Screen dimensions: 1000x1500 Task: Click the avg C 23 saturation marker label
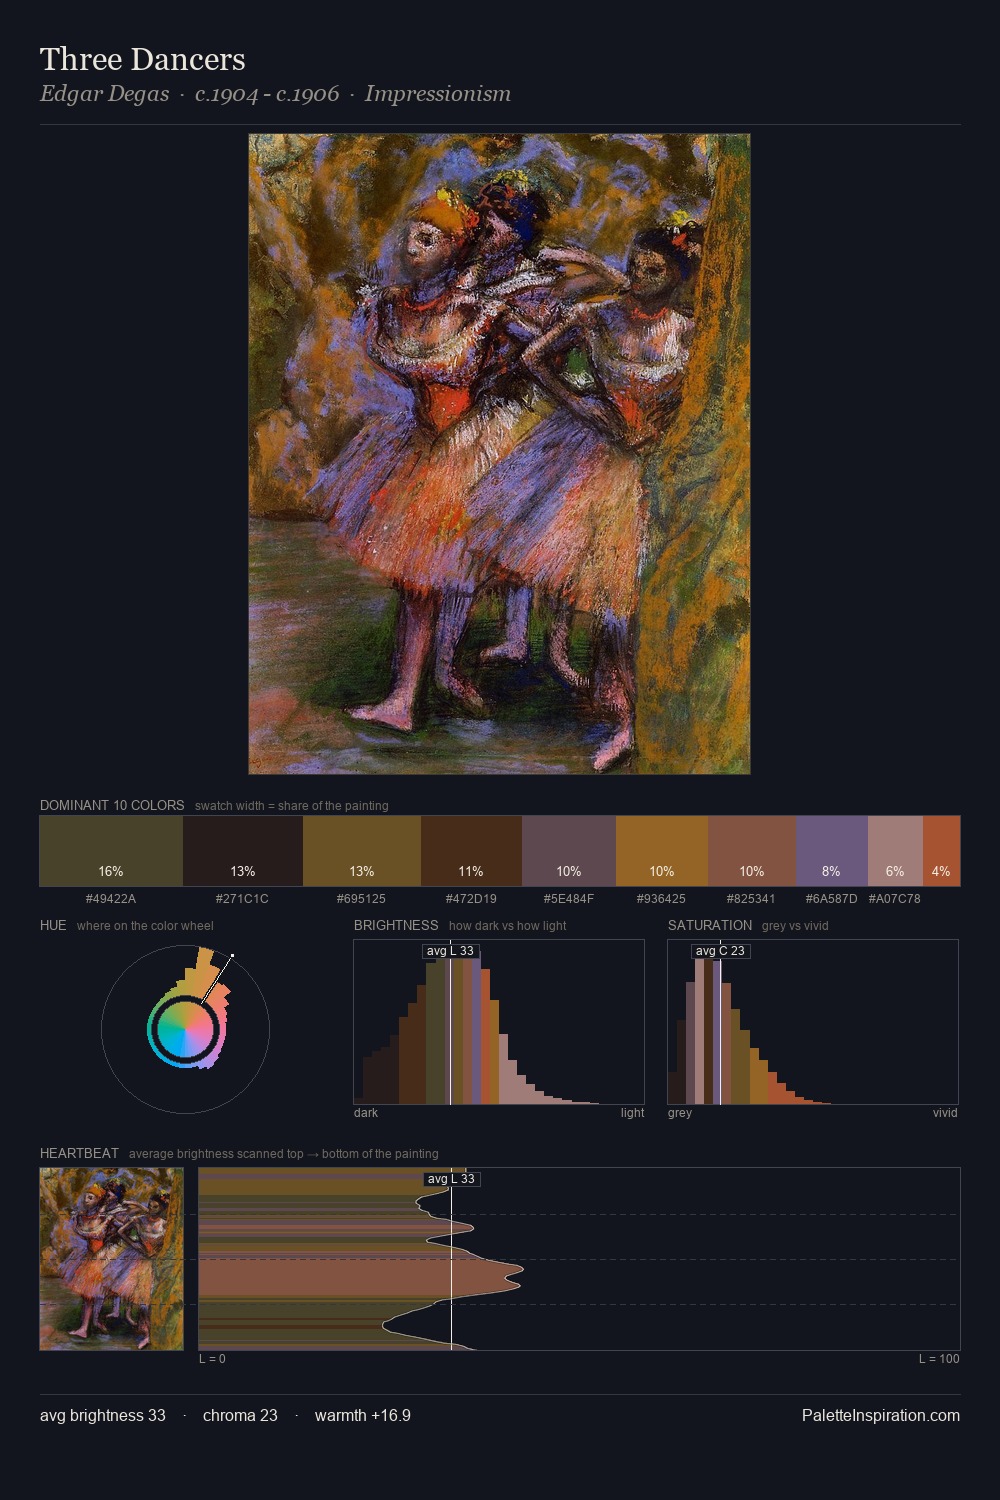pos(720,951)
